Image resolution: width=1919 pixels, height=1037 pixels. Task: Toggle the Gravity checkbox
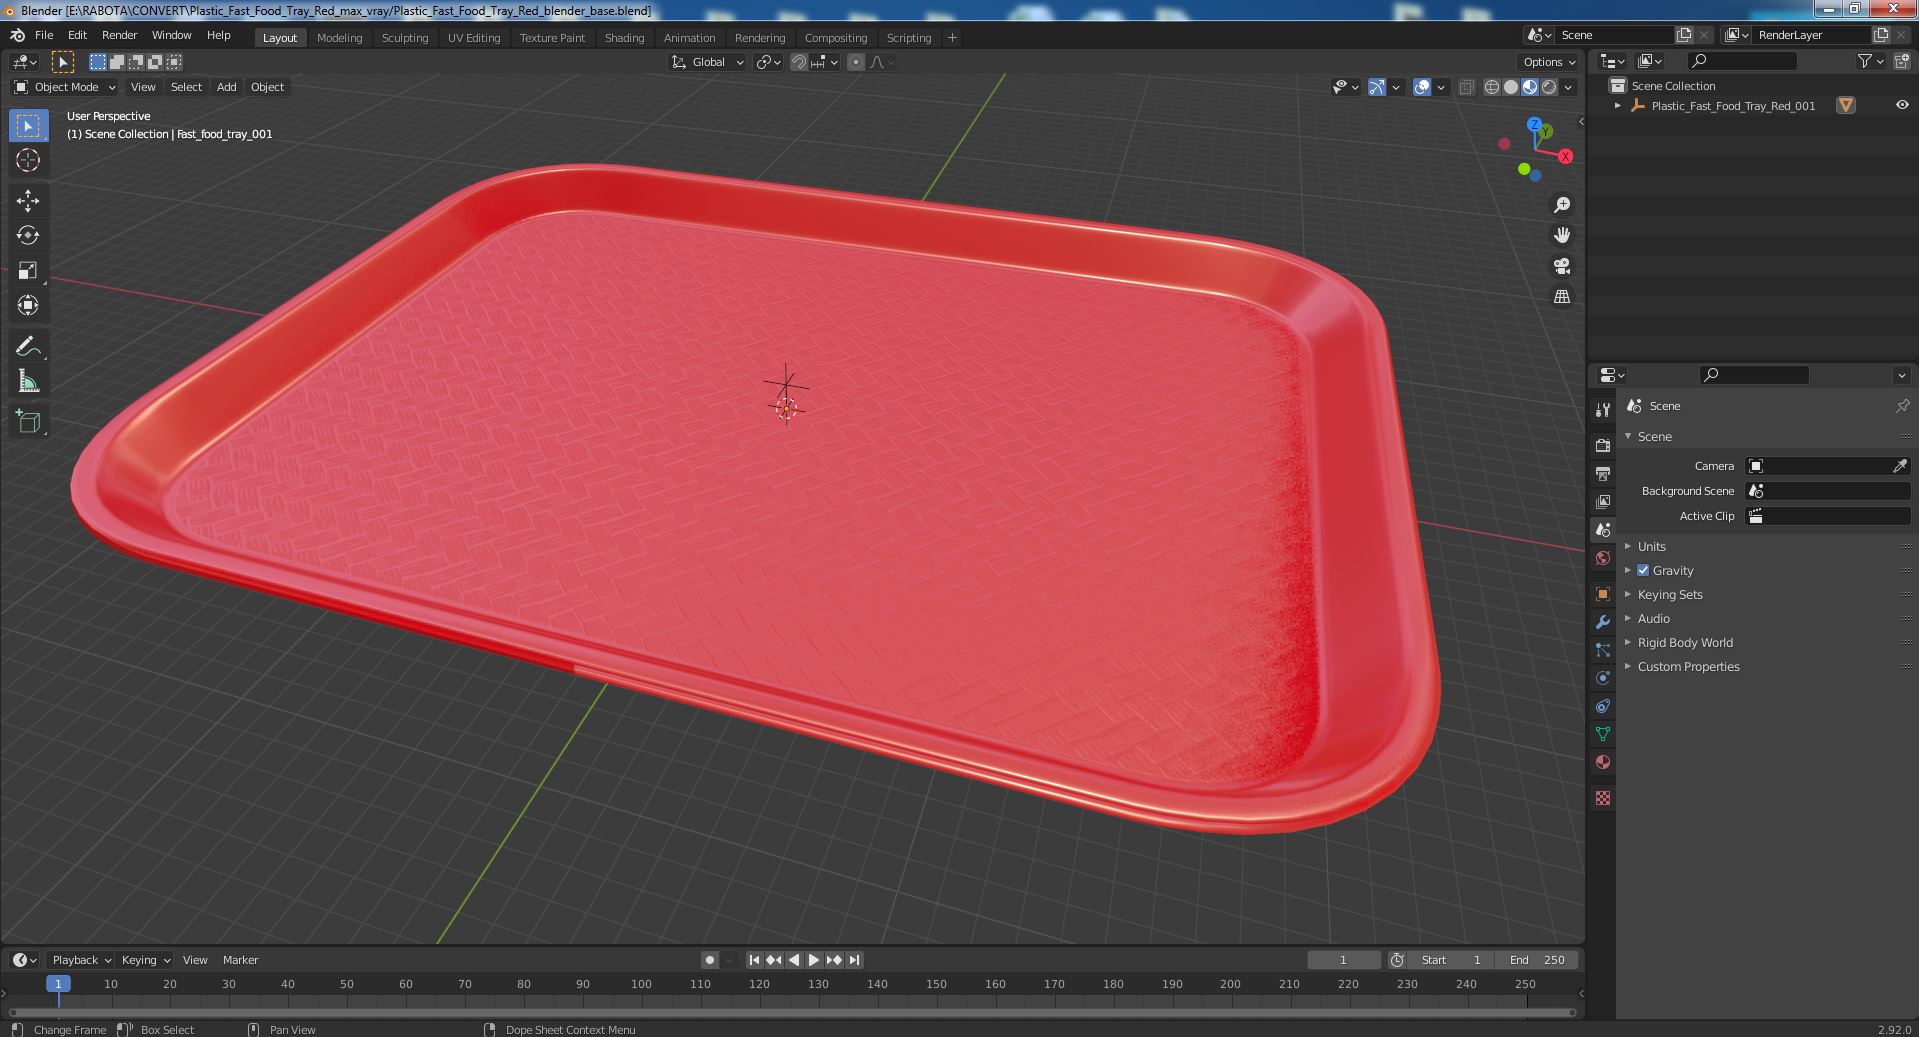pyautogui.click(x=1643, y=570)
